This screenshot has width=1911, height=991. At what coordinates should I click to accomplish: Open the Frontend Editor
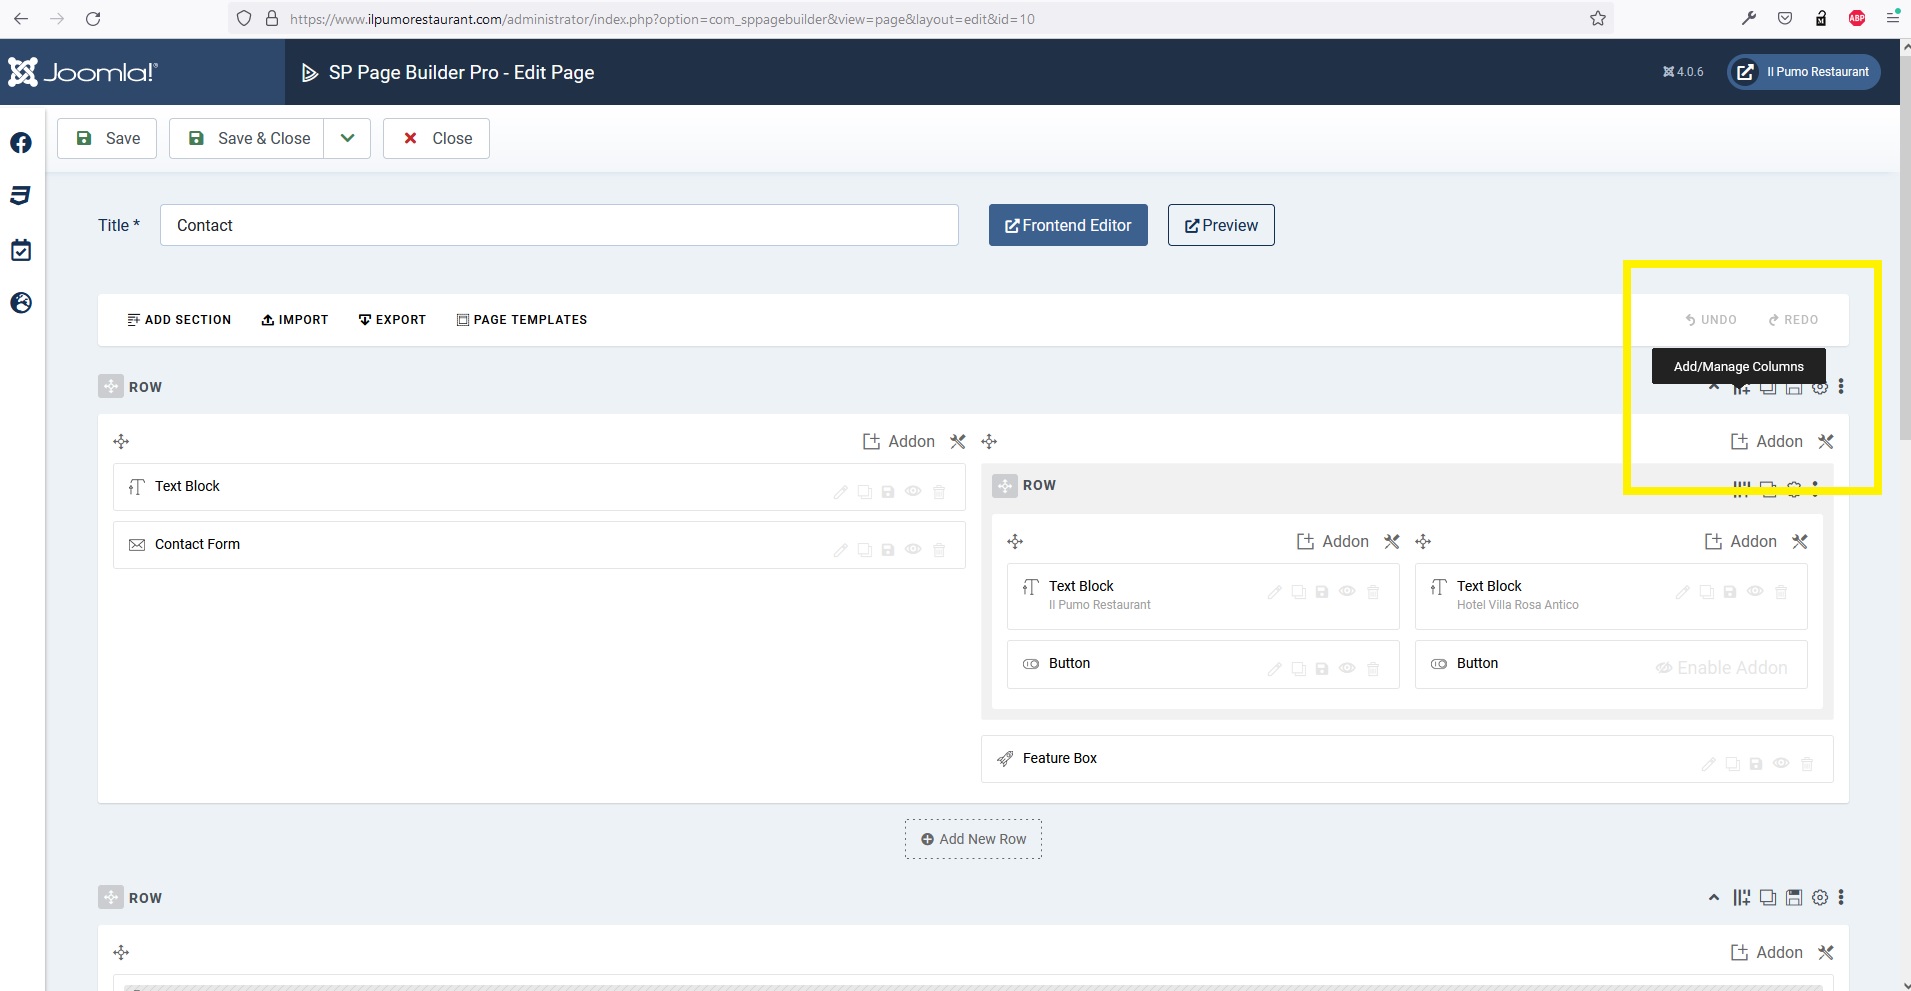[x=1068, y=225]
